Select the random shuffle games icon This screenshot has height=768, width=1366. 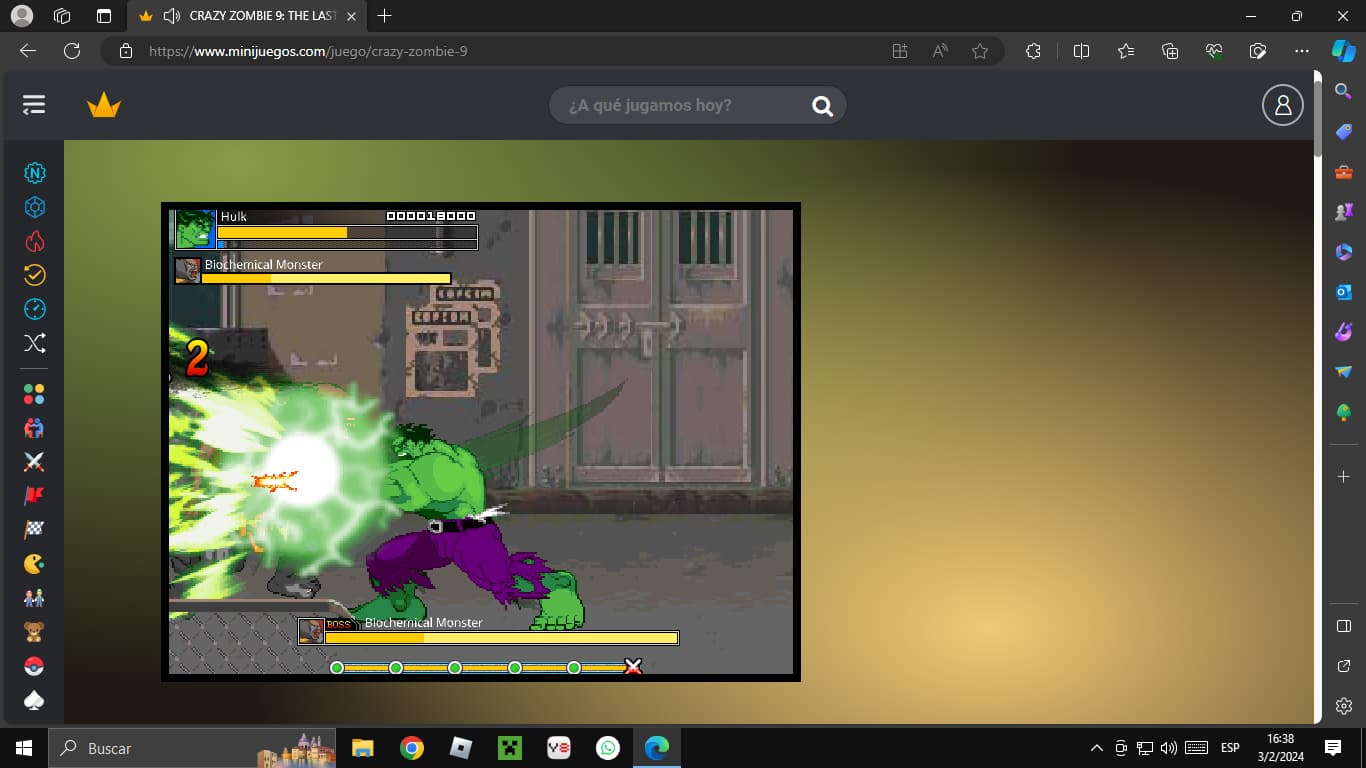pyautogui.click(x=34, y=344)
